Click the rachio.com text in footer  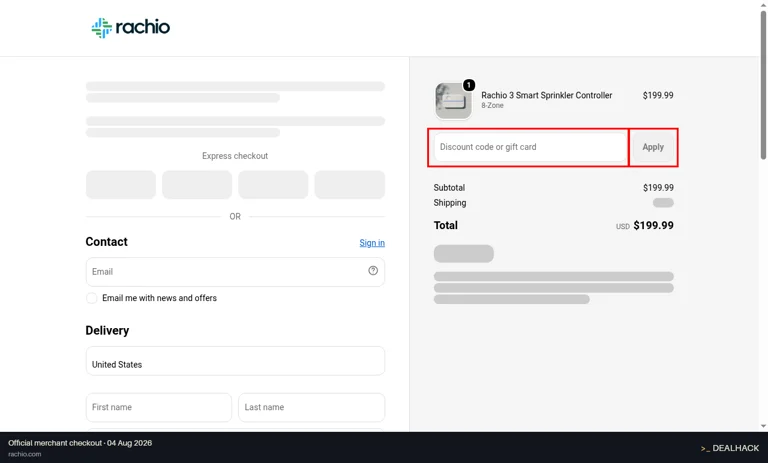click(x=24, y=454)
